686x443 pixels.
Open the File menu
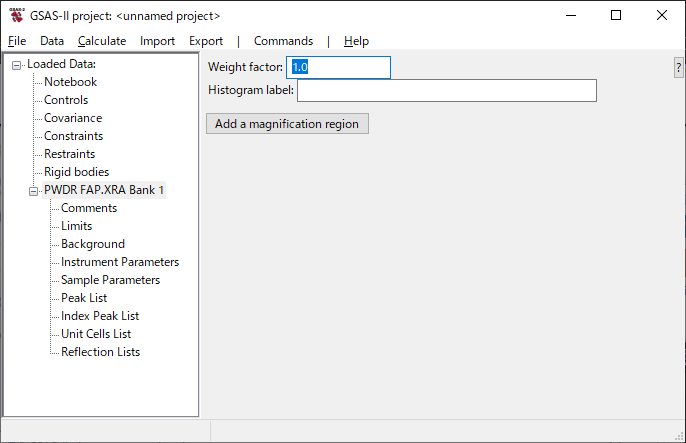[x=17, y=41]
